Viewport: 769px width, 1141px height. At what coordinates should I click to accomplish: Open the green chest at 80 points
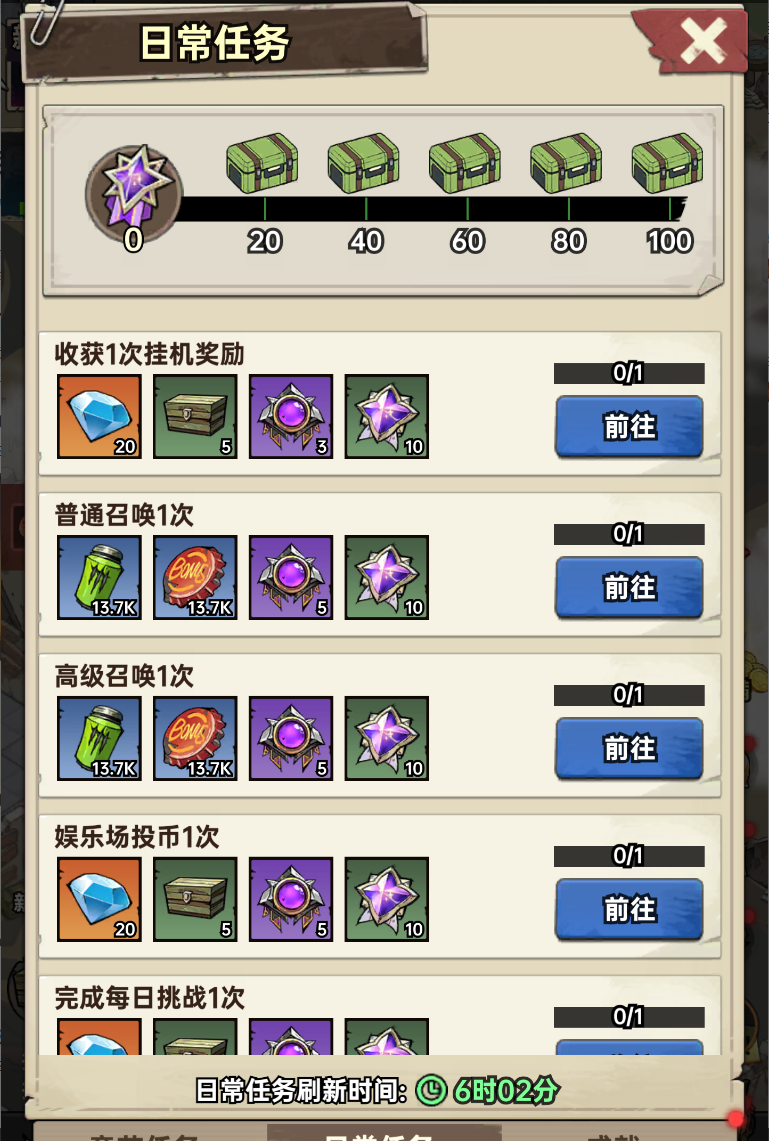pos(566,164)
